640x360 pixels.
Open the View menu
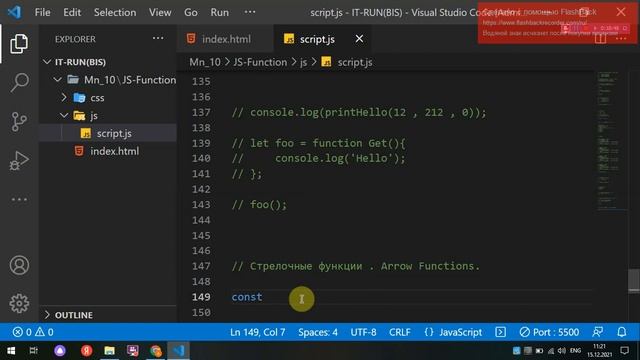pyautogui.click(x=160, y=12)
